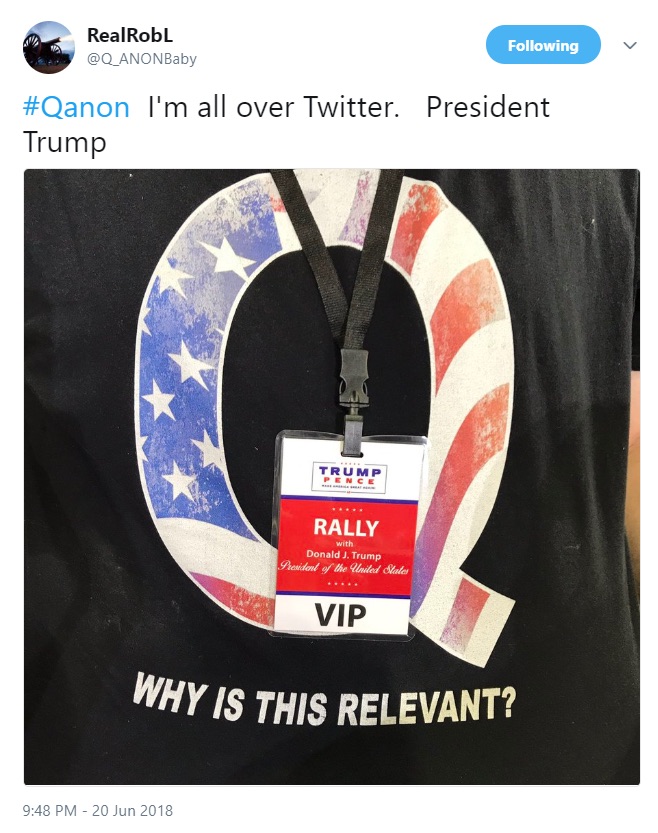Click the VIP label on the badge

pos(340,614)
